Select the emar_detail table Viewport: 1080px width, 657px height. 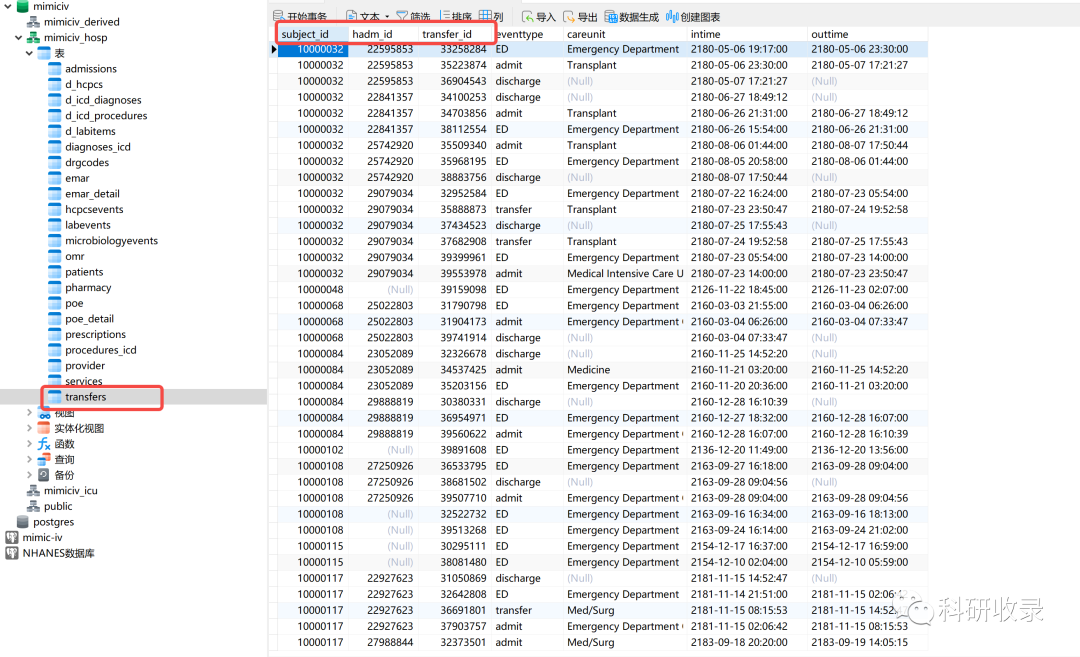[x=92, y=194]
